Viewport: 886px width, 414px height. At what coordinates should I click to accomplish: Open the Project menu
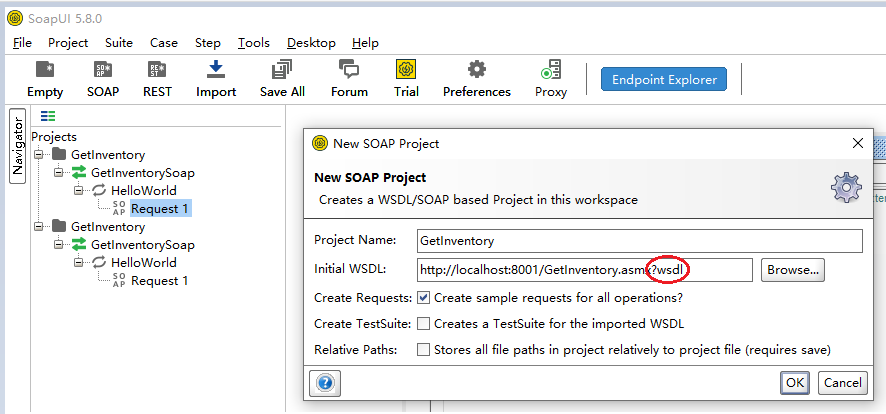tap(68, 43)
